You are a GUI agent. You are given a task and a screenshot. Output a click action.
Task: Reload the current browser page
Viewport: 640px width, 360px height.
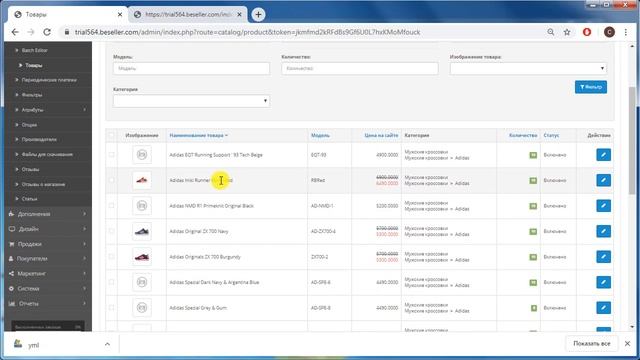click(x=47, y=32)
